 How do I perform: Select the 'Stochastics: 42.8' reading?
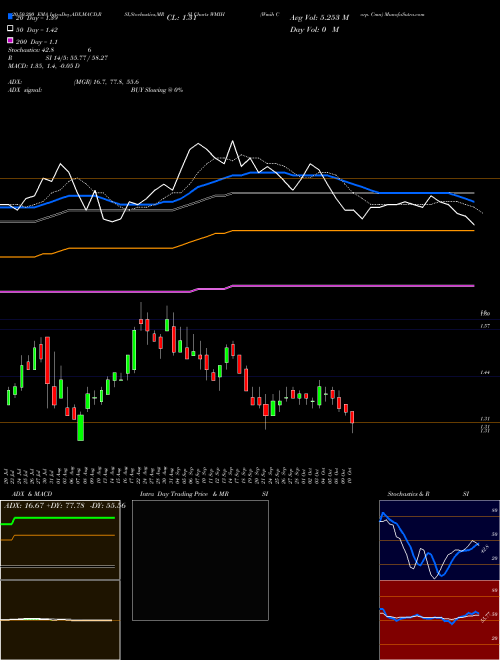29,50
